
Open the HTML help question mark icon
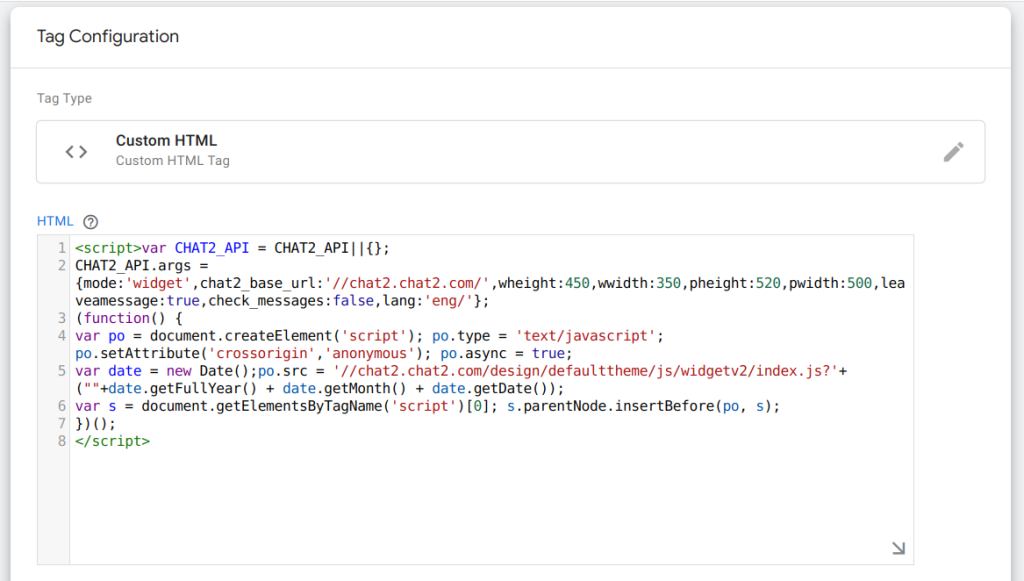pos(91,222)
